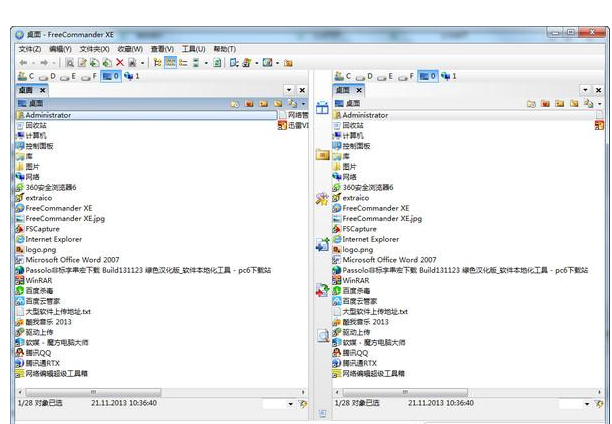Click the Back navigation arrow in toolbar
This screenshot has width=612, height=424.
[x=23, y=63]
